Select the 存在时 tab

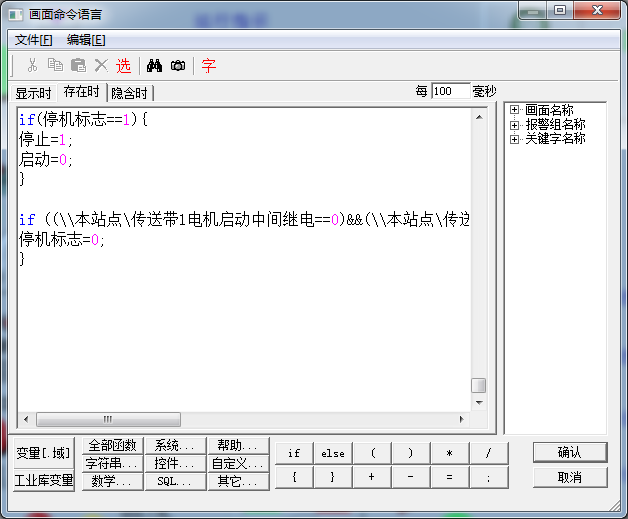pos(82,92)
